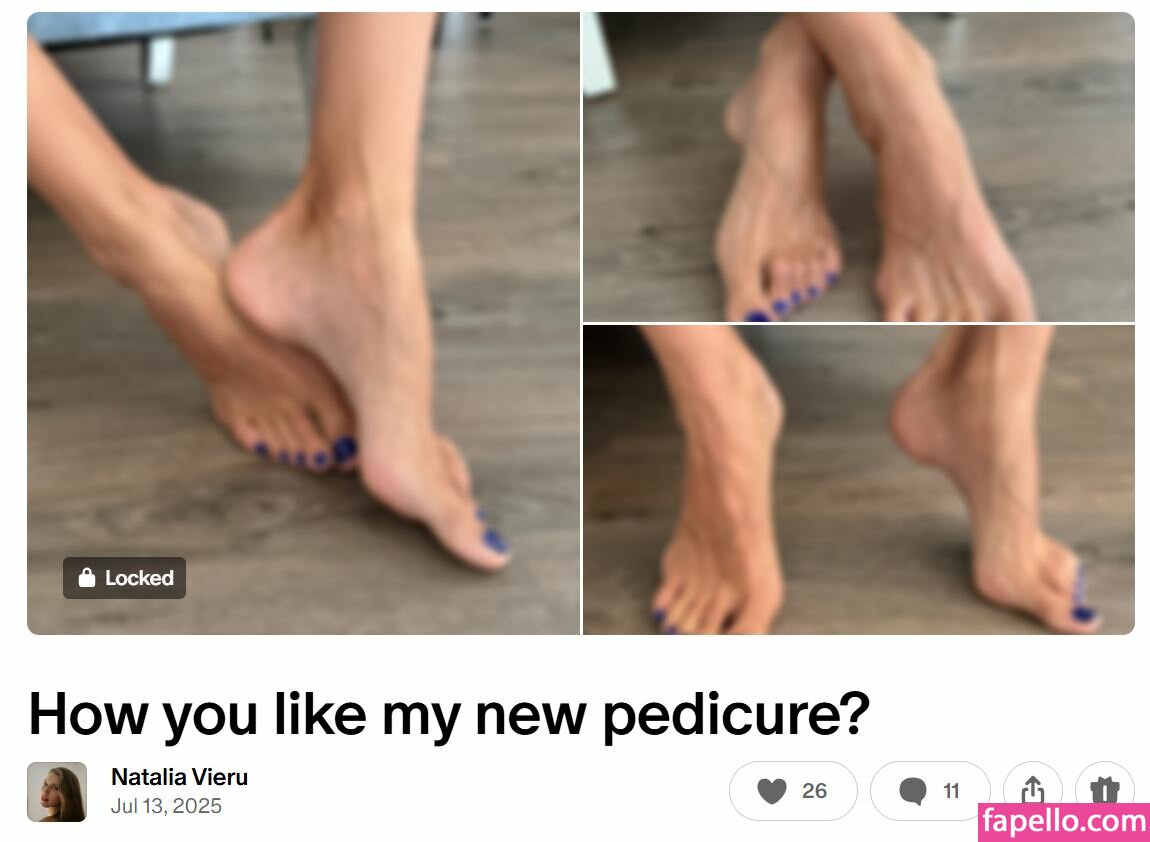Open the bottom-right blurred photo
Screen dimensions: 1150x842
859,480
